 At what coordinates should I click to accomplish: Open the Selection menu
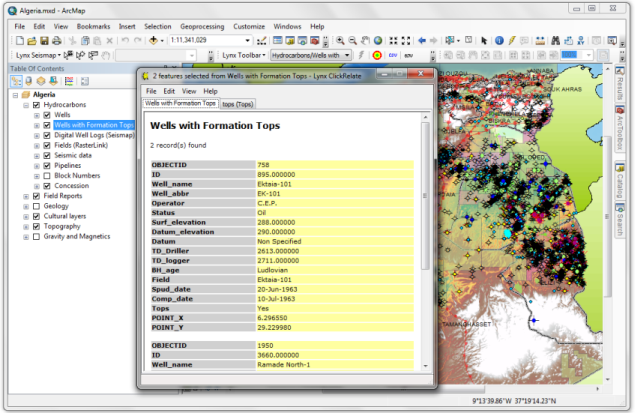click(x=158, y=26)
